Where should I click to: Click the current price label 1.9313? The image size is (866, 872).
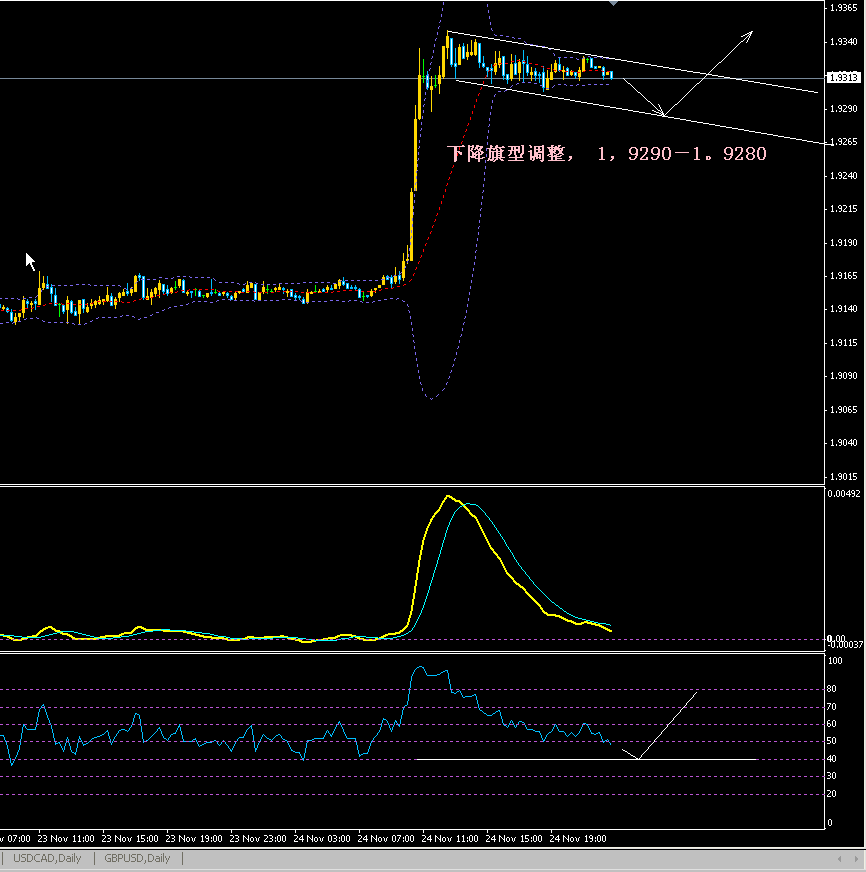click(843, 77)
